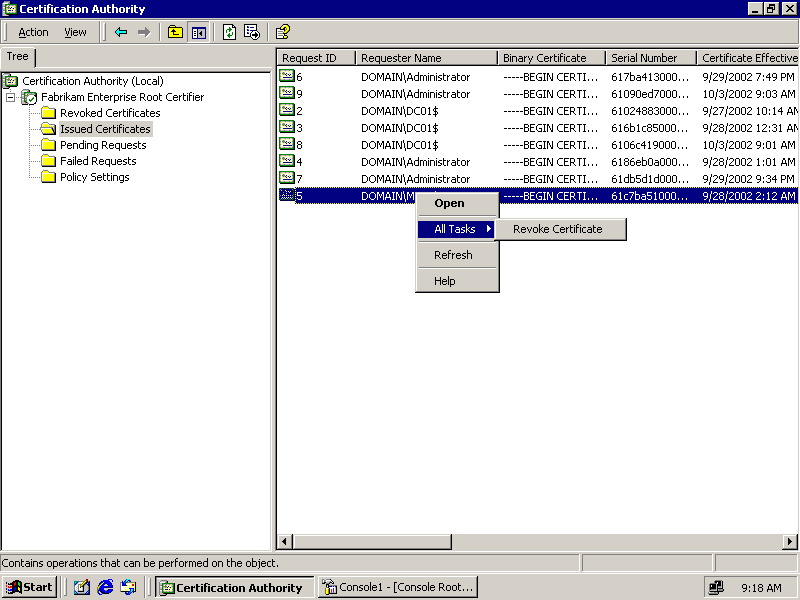Click the Back arrow toolbar icon
This screenshot has width=800, height=600.
[x=121, y=32]
